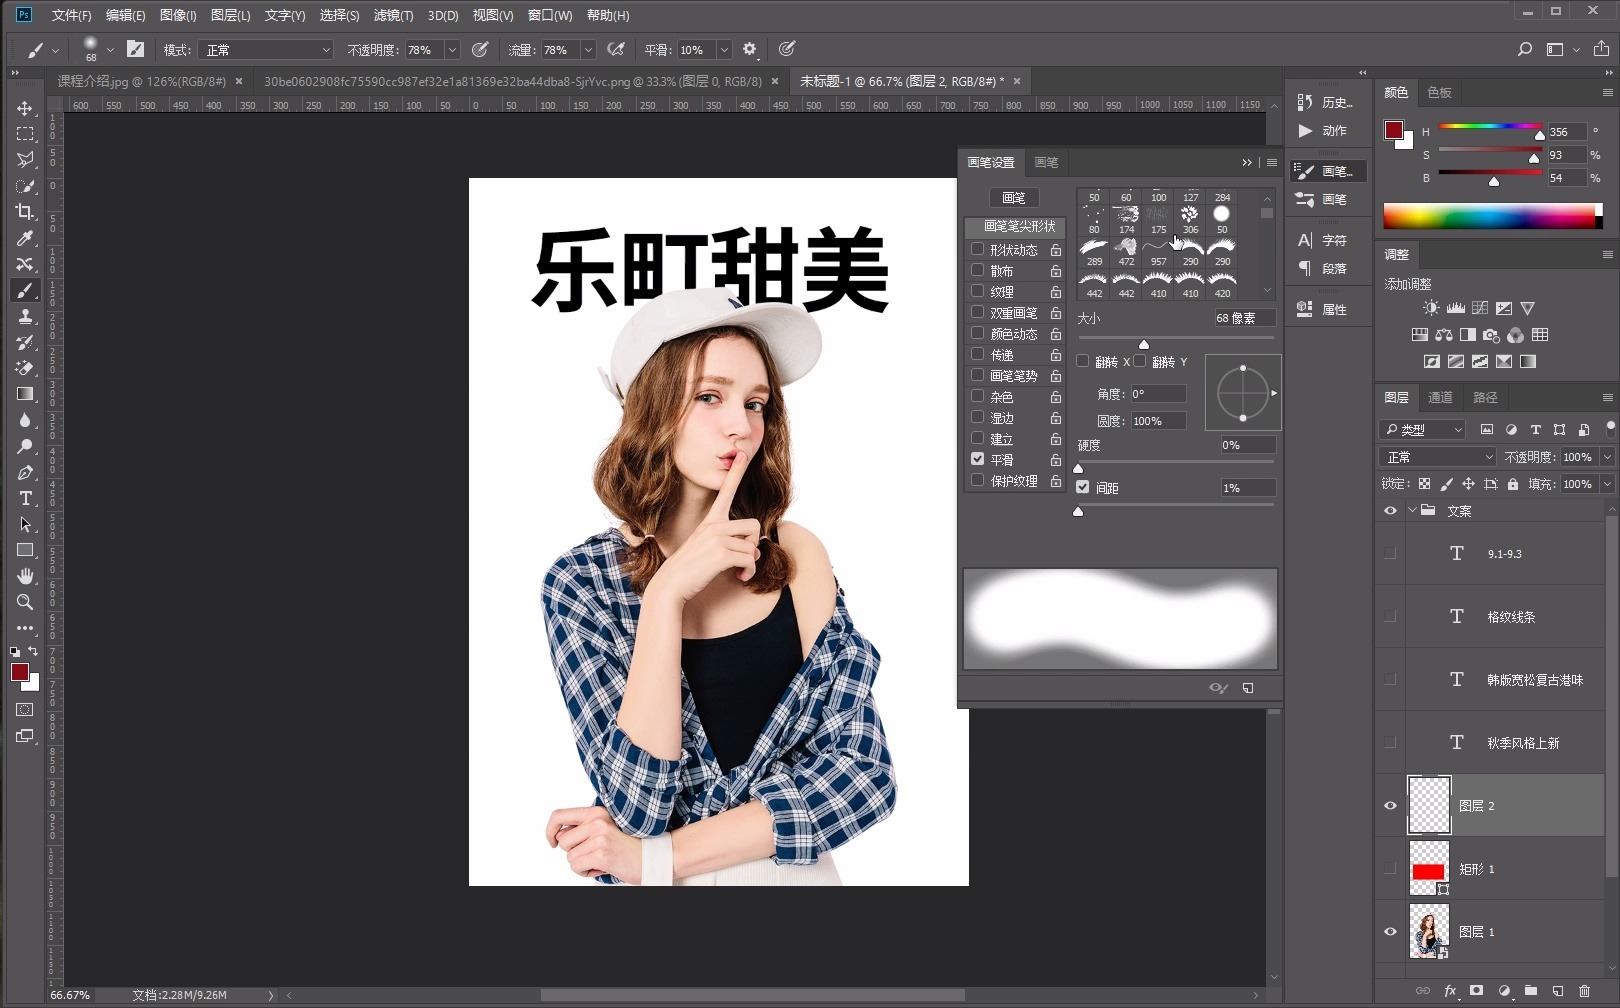Open smoothing percentage dropdown arrow
Viewport: 1620px width, 1008px height.
[724, 50]
